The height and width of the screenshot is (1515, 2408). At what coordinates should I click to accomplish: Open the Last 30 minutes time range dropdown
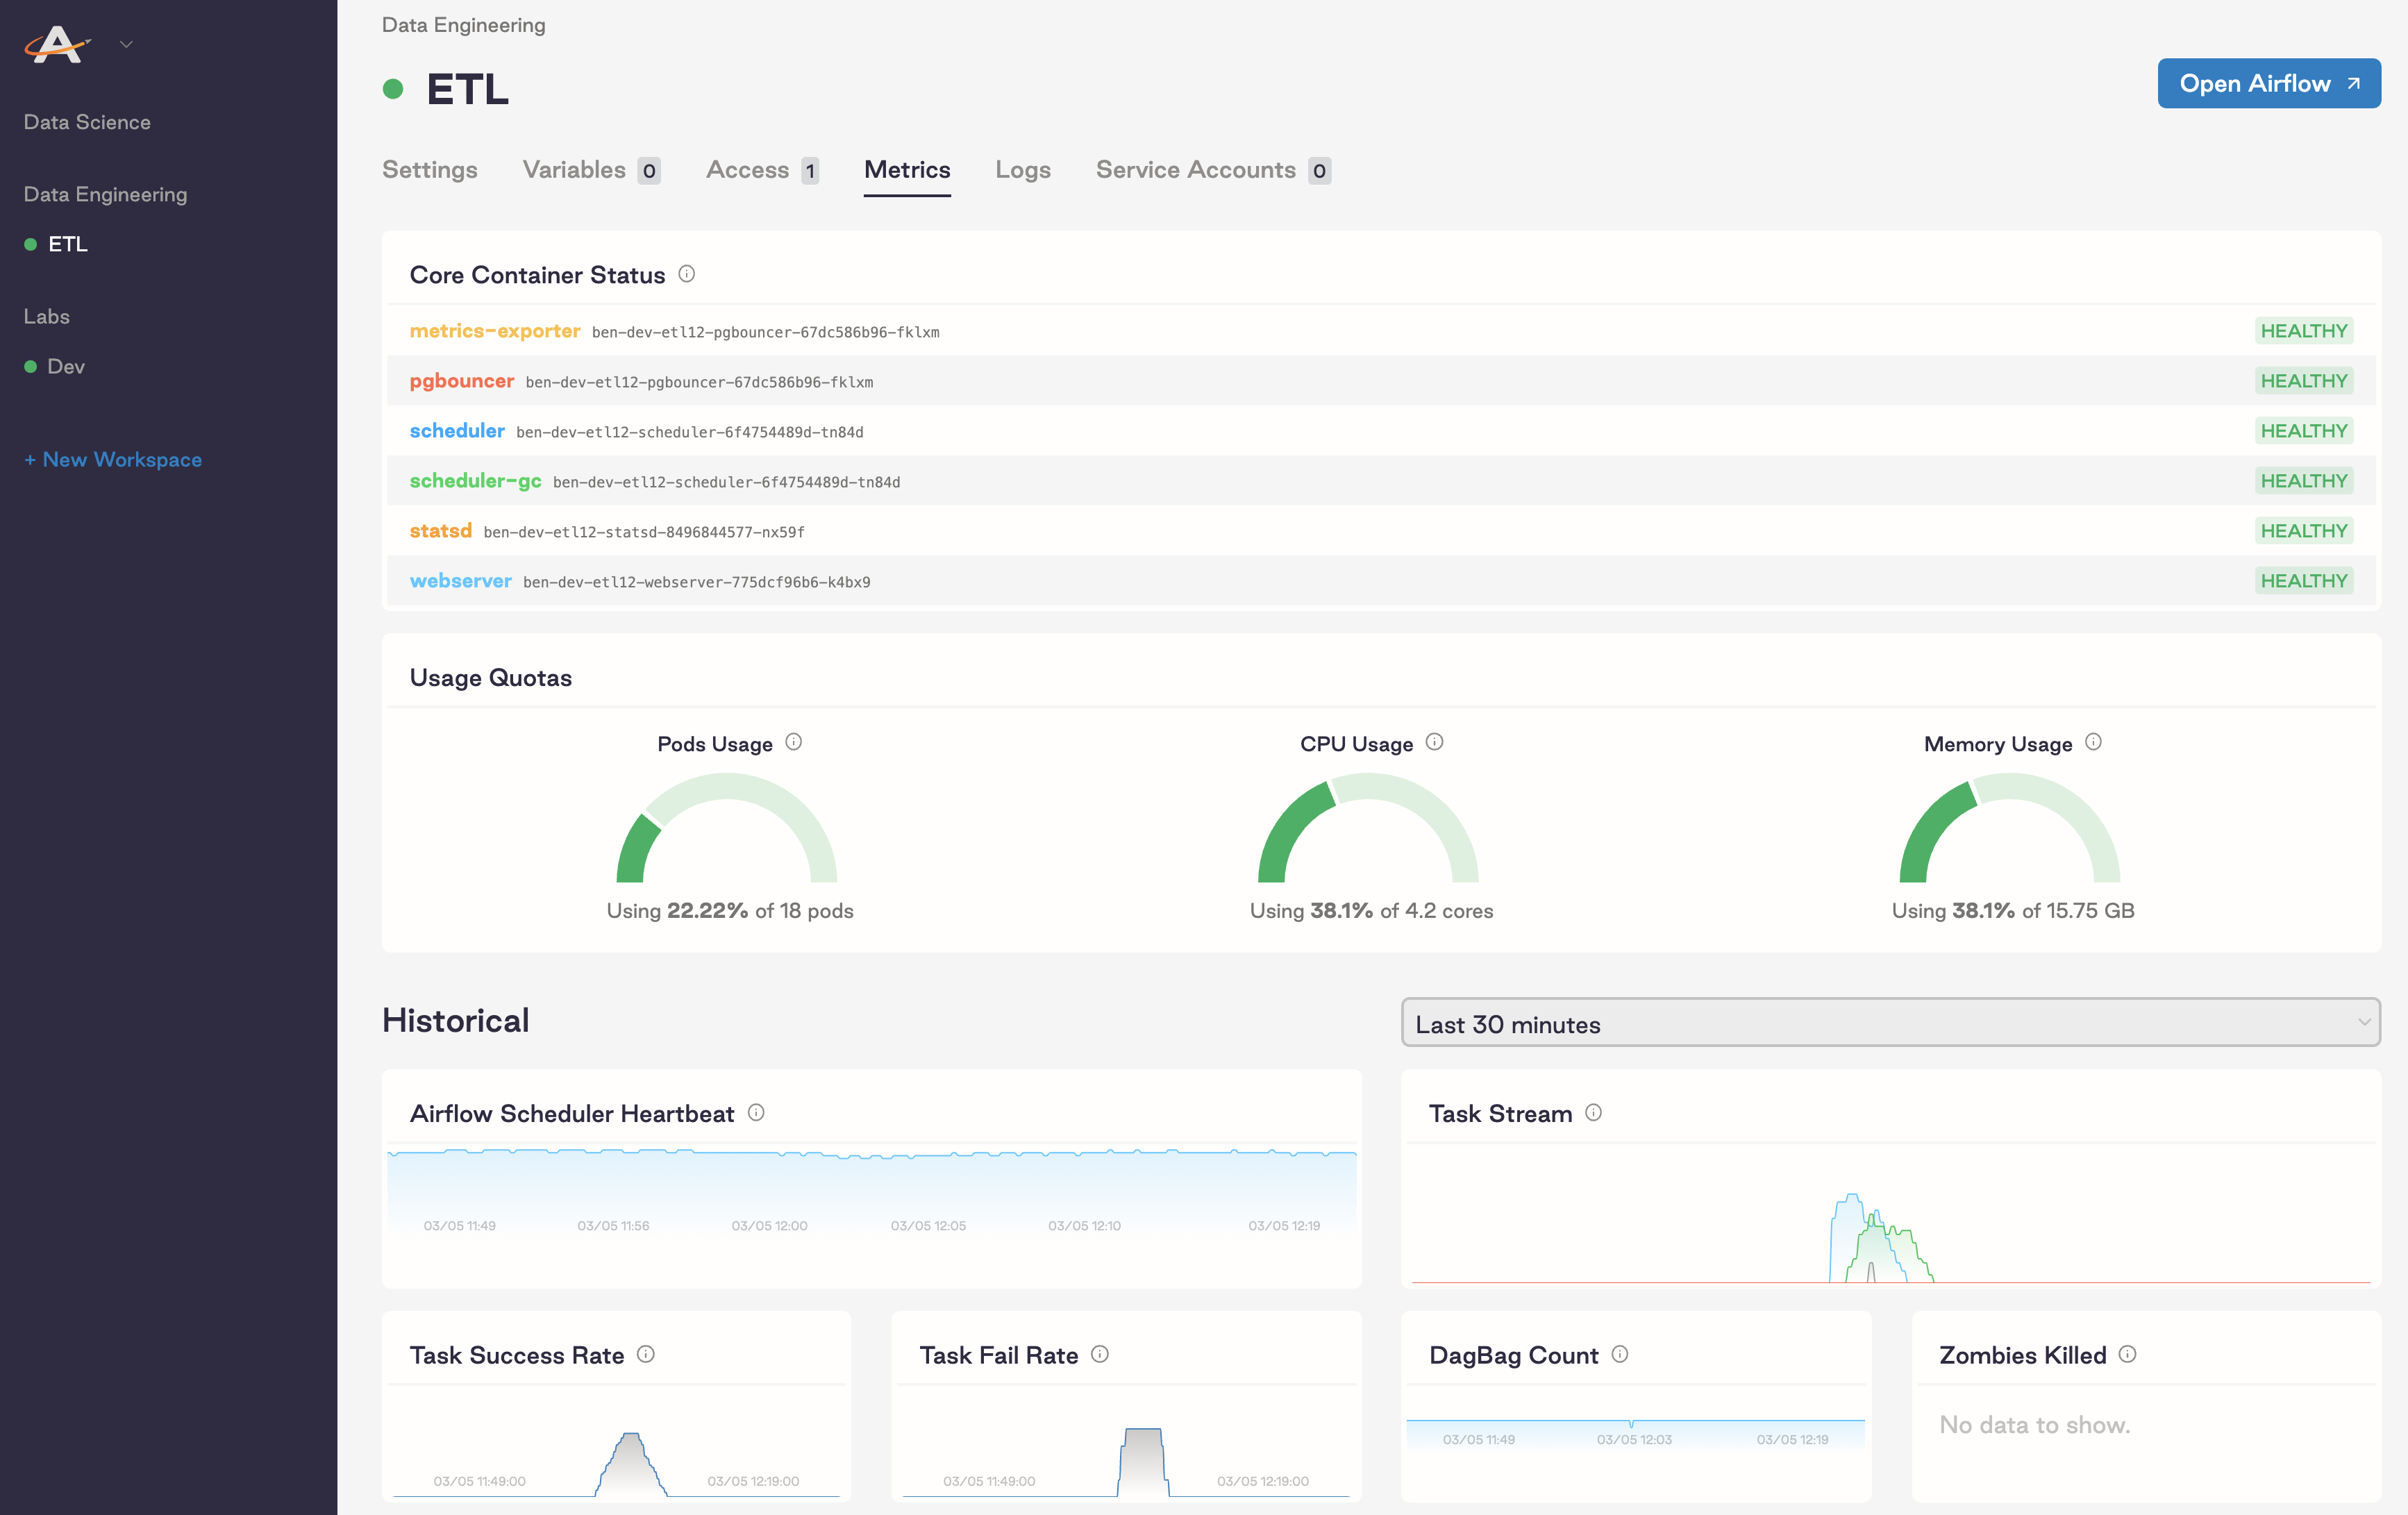coord(1890,1023)
